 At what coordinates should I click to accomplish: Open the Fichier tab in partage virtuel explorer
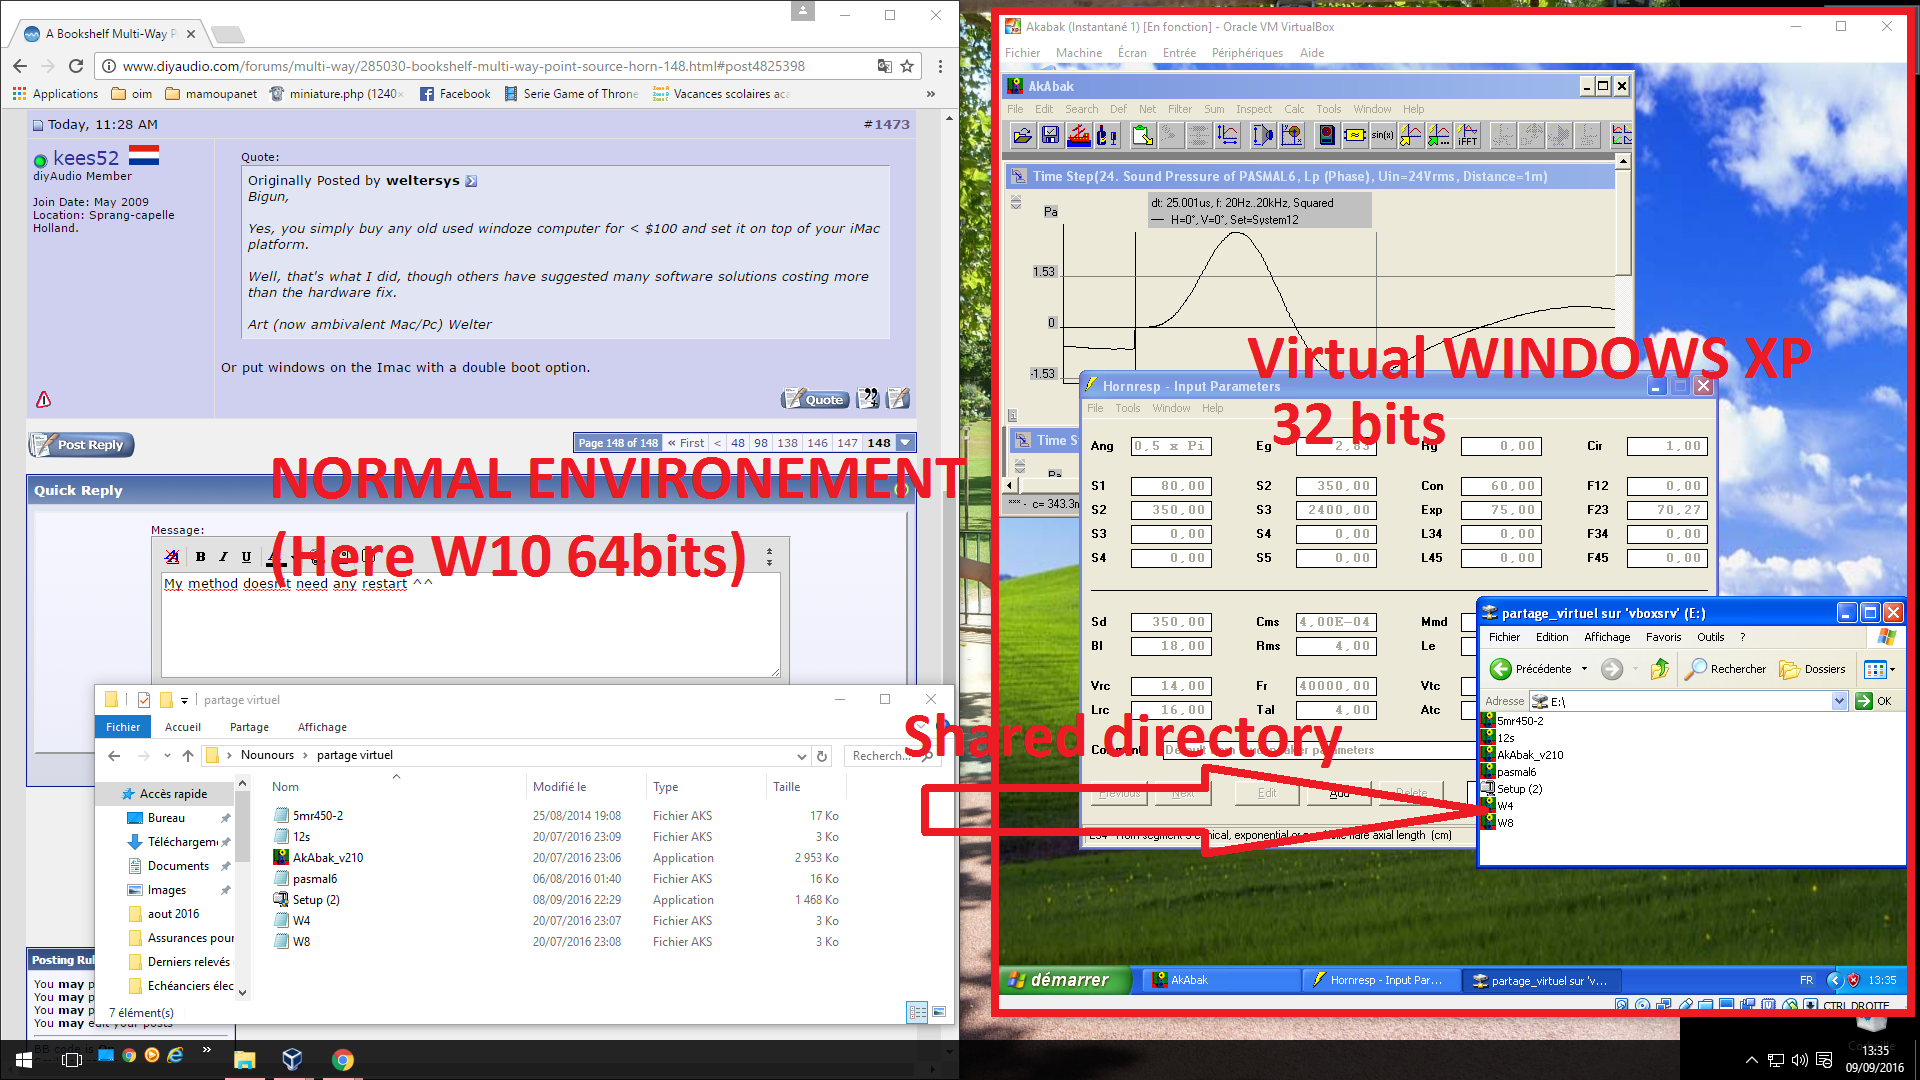[123, 727]
